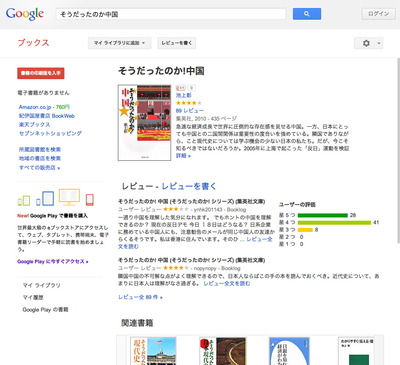
Task: Click the 星 1 つ rating row
Action: [x=291, y=244]
